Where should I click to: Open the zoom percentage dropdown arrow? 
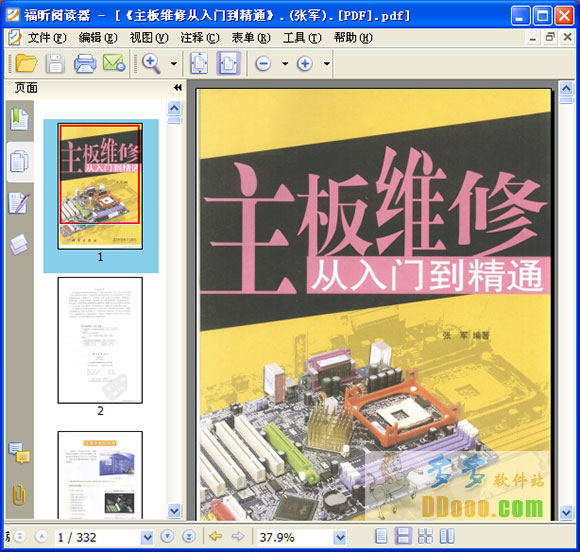[340, 537]
